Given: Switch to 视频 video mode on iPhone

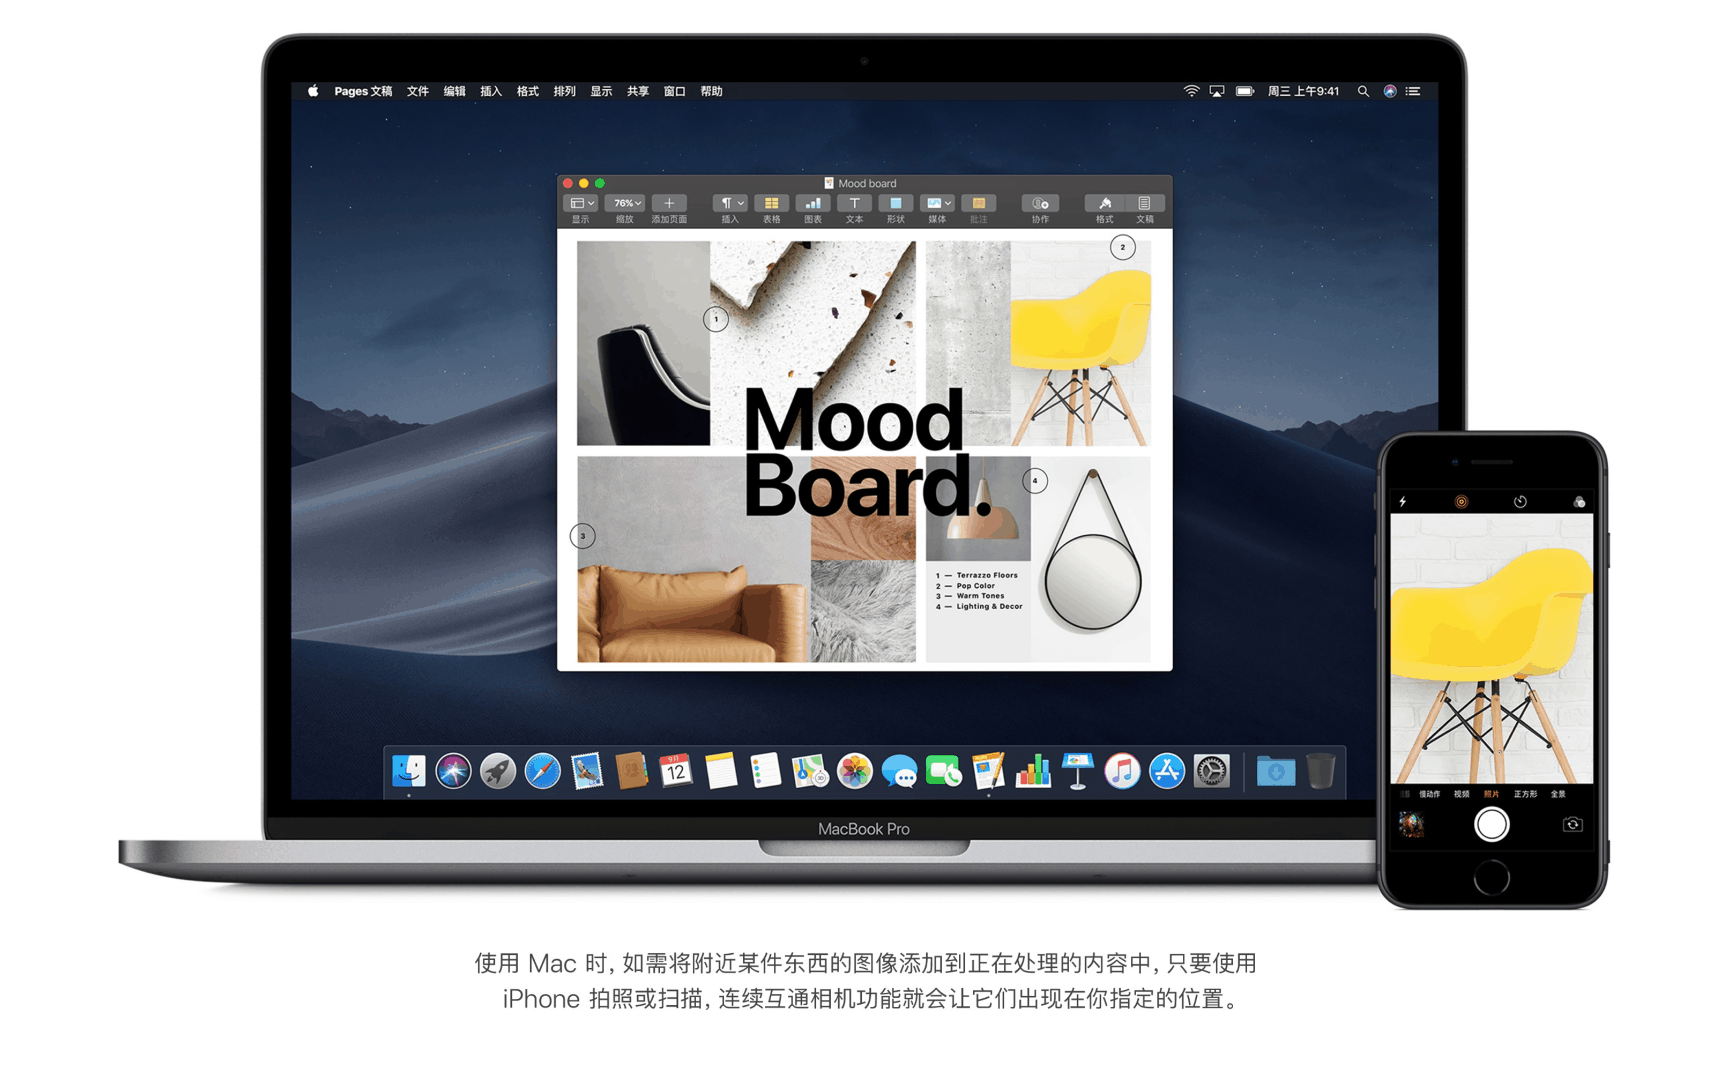Looking at the screenshot, I should tap(1462, 794).
